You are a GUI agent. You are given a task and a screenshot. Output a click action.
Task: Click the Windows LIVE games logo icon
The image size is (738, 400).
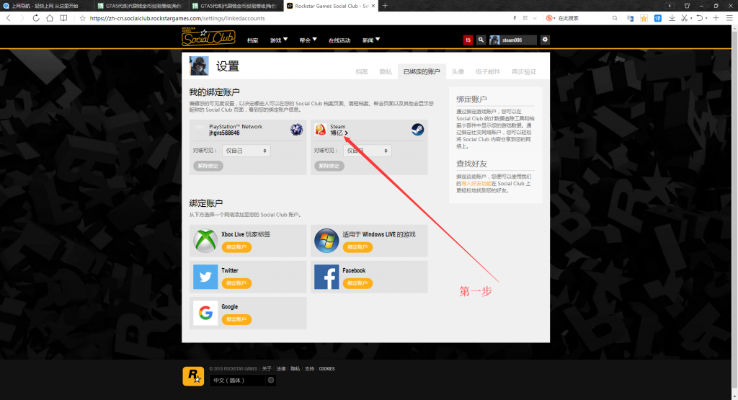(327, 240)
